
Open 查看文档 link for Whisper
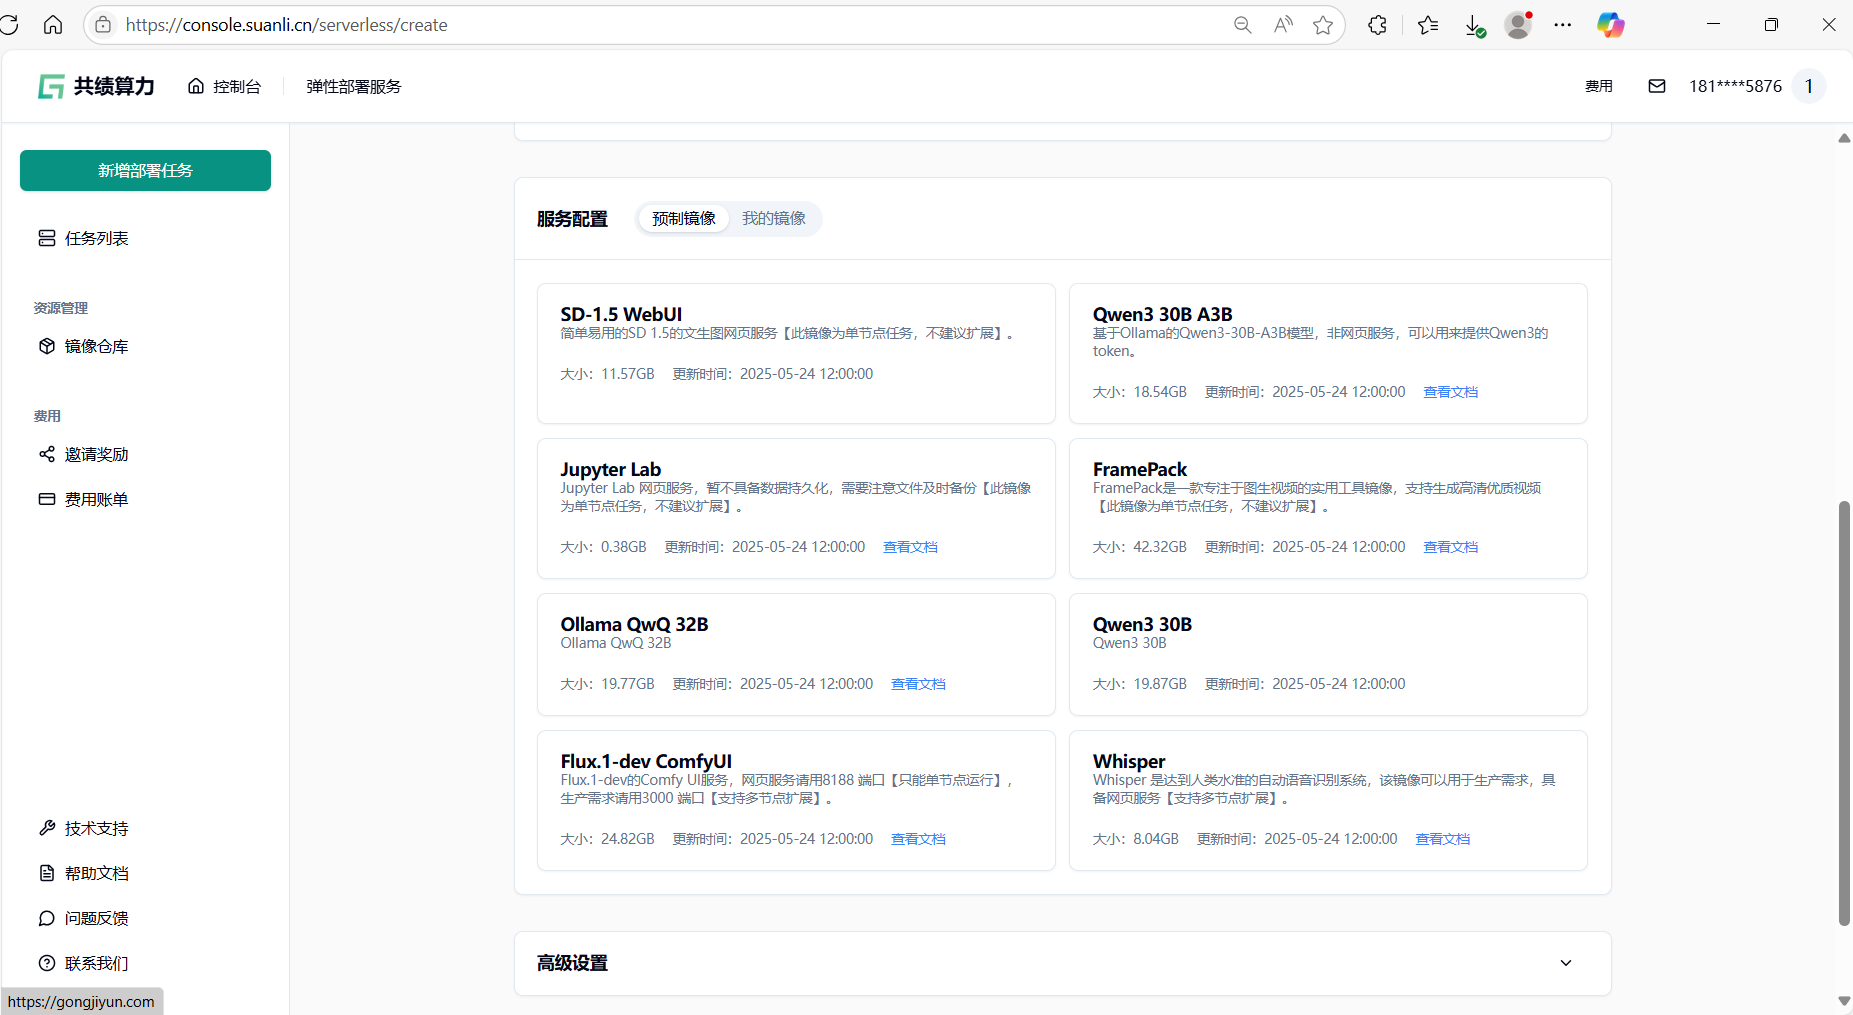click(x=1442, y=839)
